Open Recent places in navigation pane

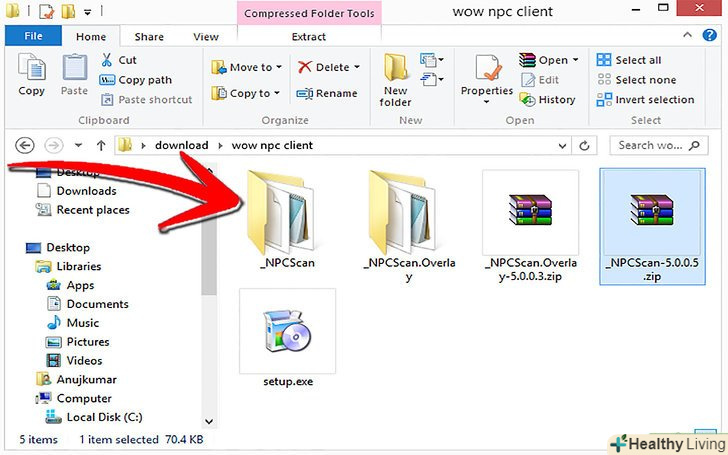[83, 210]
